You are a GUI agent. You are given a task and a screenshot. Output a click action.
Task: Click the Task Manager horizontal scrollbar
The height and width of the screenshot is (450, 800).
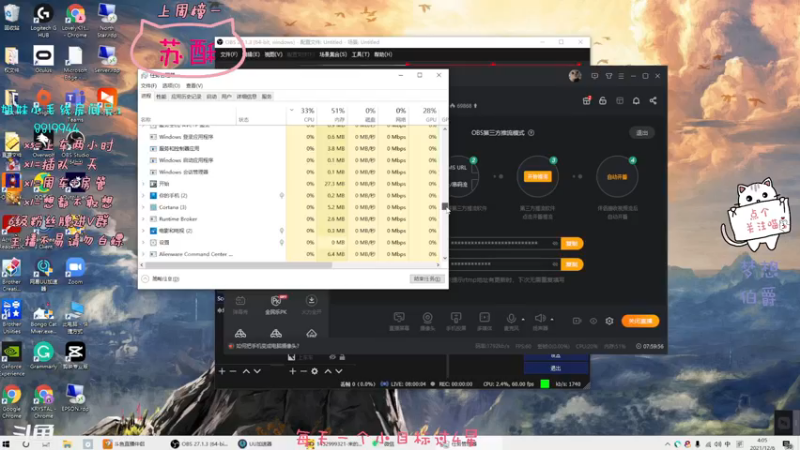coord(239,265)
